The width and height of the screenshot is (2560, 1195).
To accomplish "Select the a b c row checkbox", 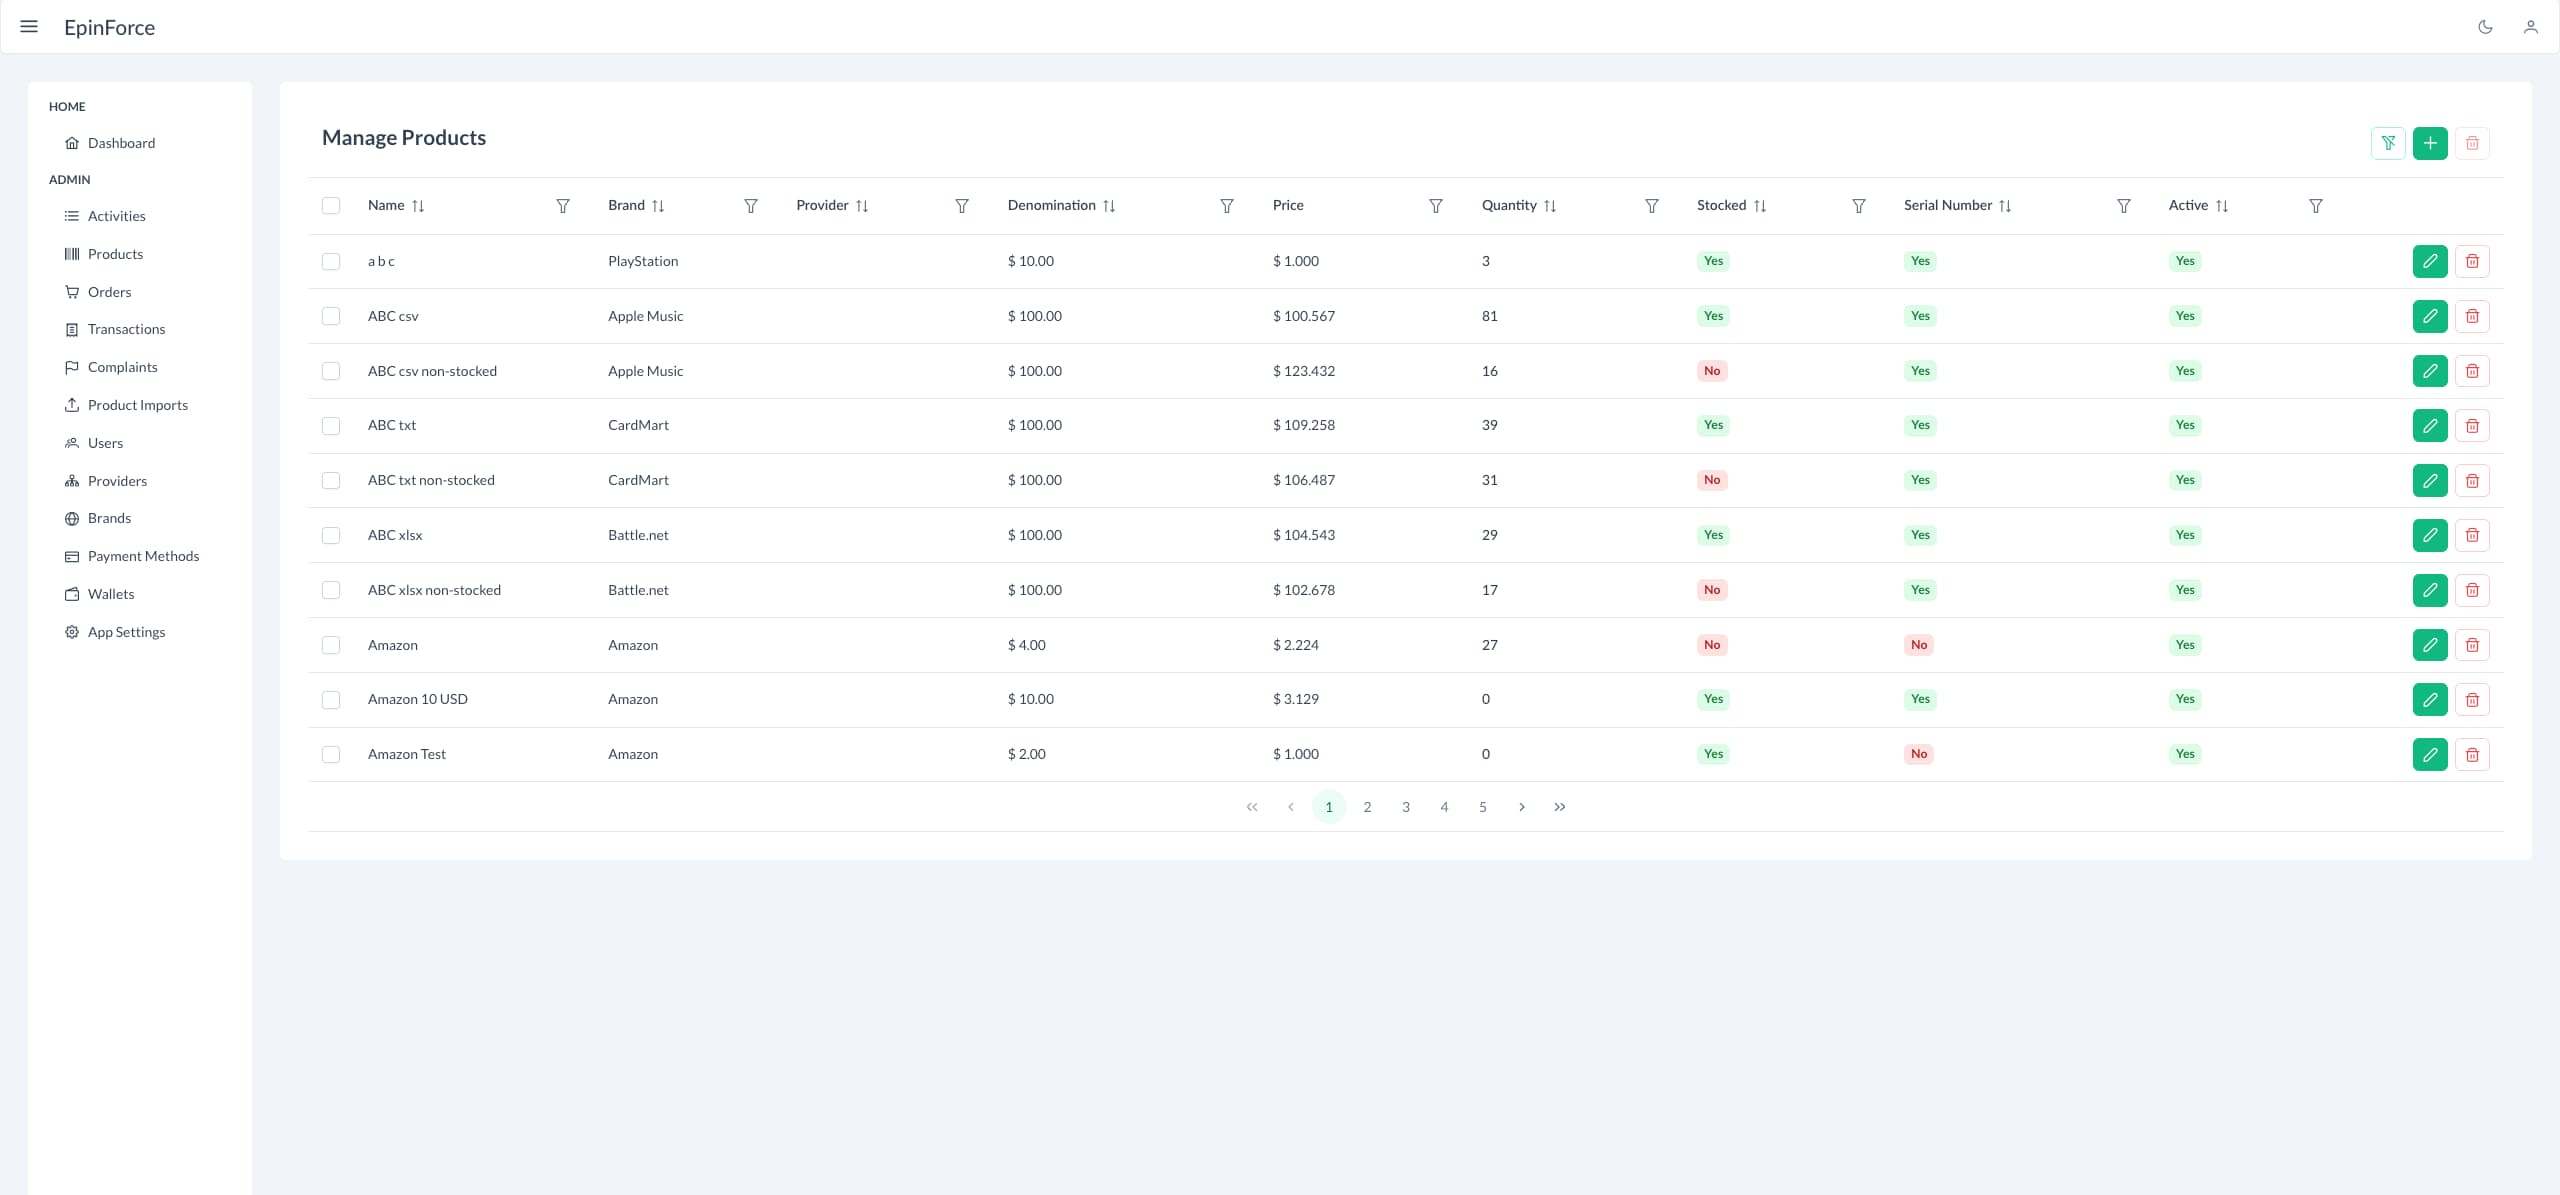I will (331, 262).
